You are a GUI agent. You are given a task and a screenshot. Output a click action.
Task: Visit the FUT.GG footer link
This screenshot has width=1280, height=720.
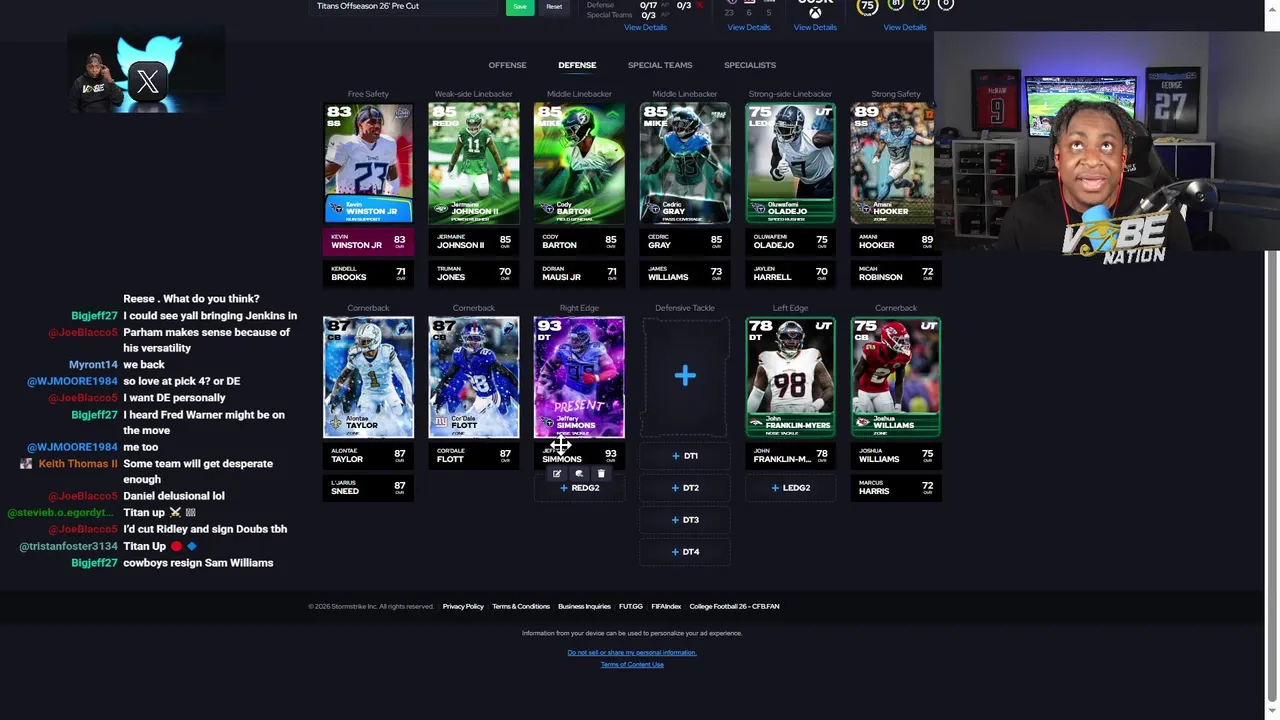[x=631, y=606]
